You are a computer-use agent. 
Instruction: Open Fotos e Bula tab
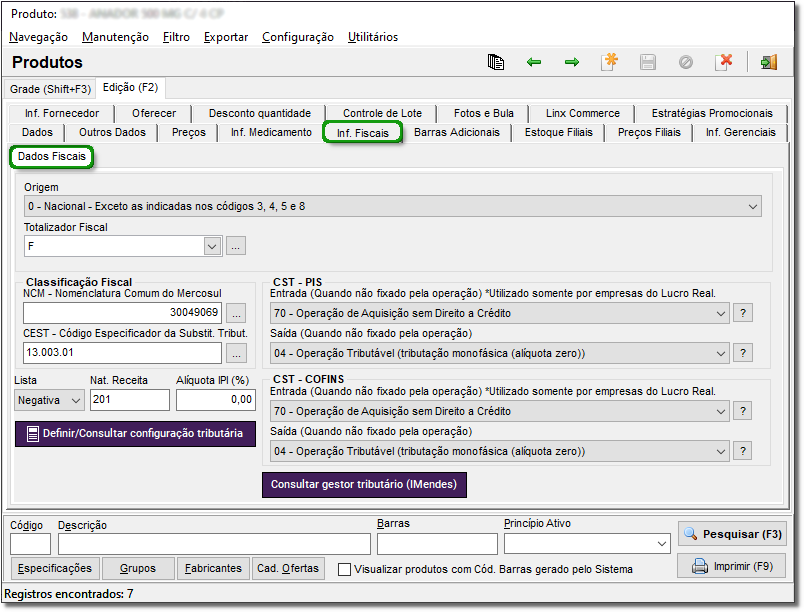tap(484, 113)
